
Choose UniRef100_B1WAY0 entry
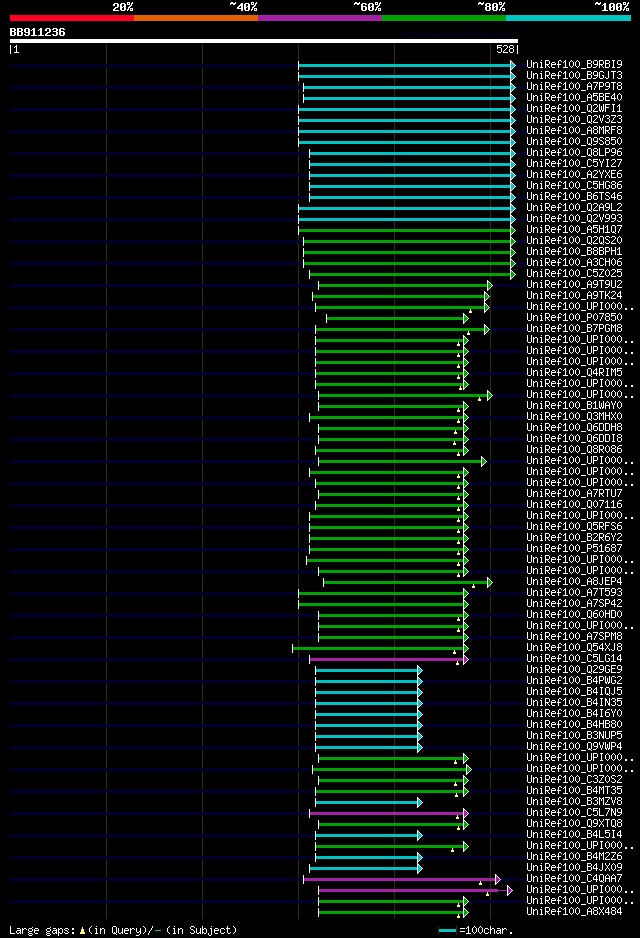574,405
